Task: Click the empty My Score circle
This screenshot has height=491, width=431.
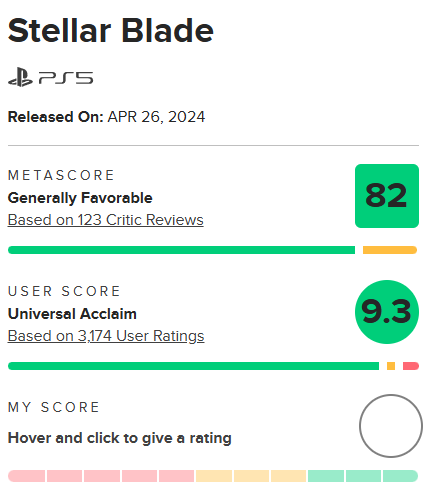Action: tap(391, 426)
